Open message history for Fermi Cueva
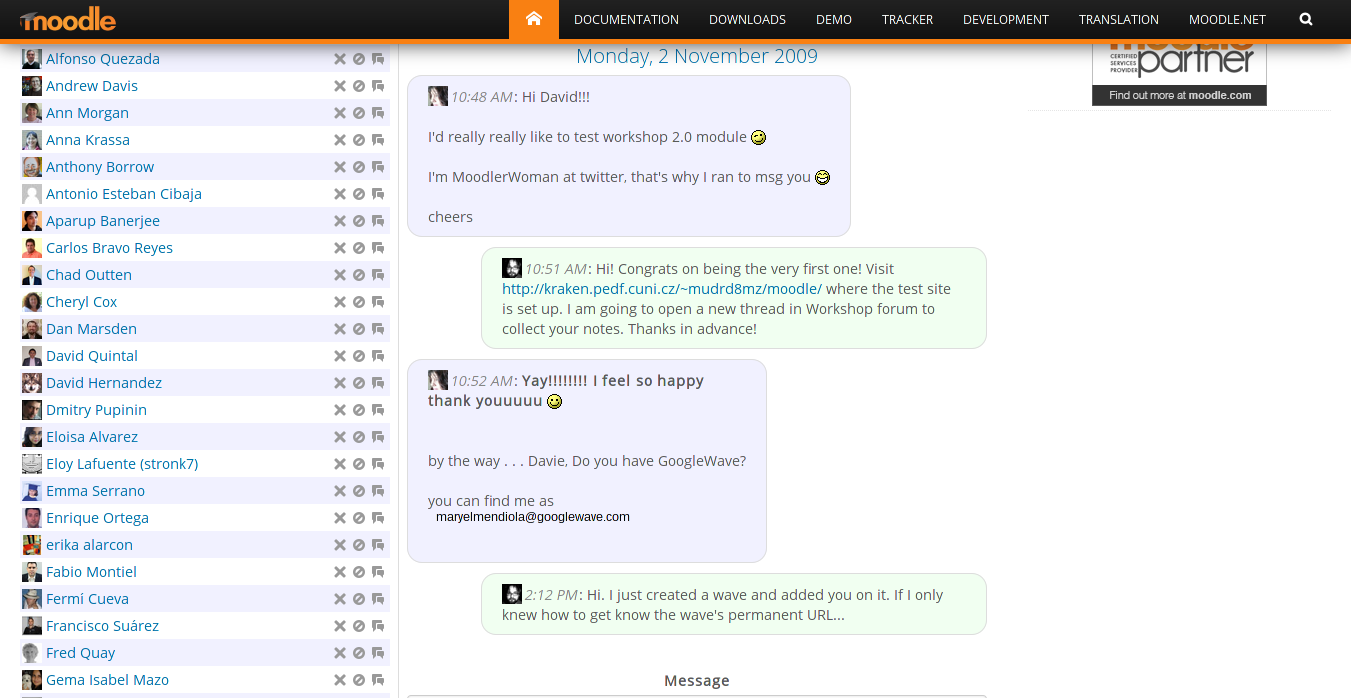1351x698 pixels. pyautogui.click(x=378, y=599)
